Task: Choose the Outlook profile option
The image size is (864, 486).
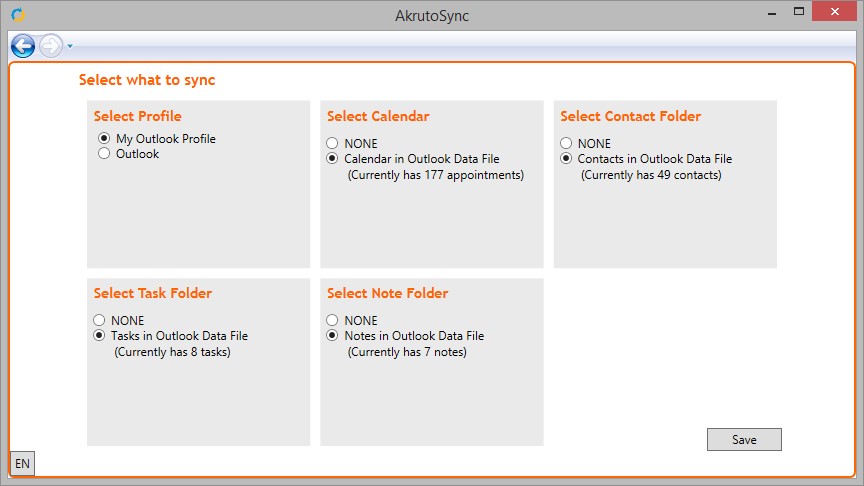Action: (x=104, y=154)
